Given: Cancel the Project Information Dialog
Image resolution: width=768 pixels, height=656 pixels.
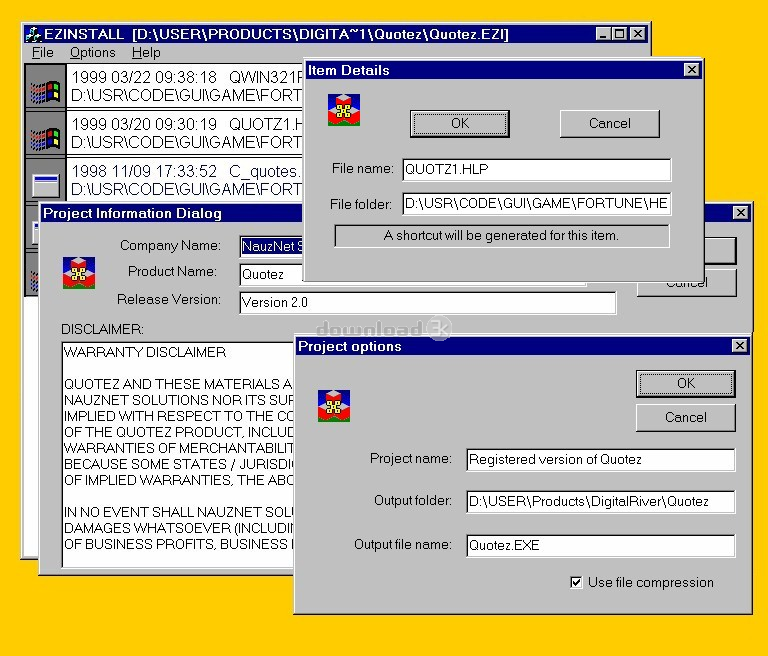Looking at the screenshot, I should 687,283.
